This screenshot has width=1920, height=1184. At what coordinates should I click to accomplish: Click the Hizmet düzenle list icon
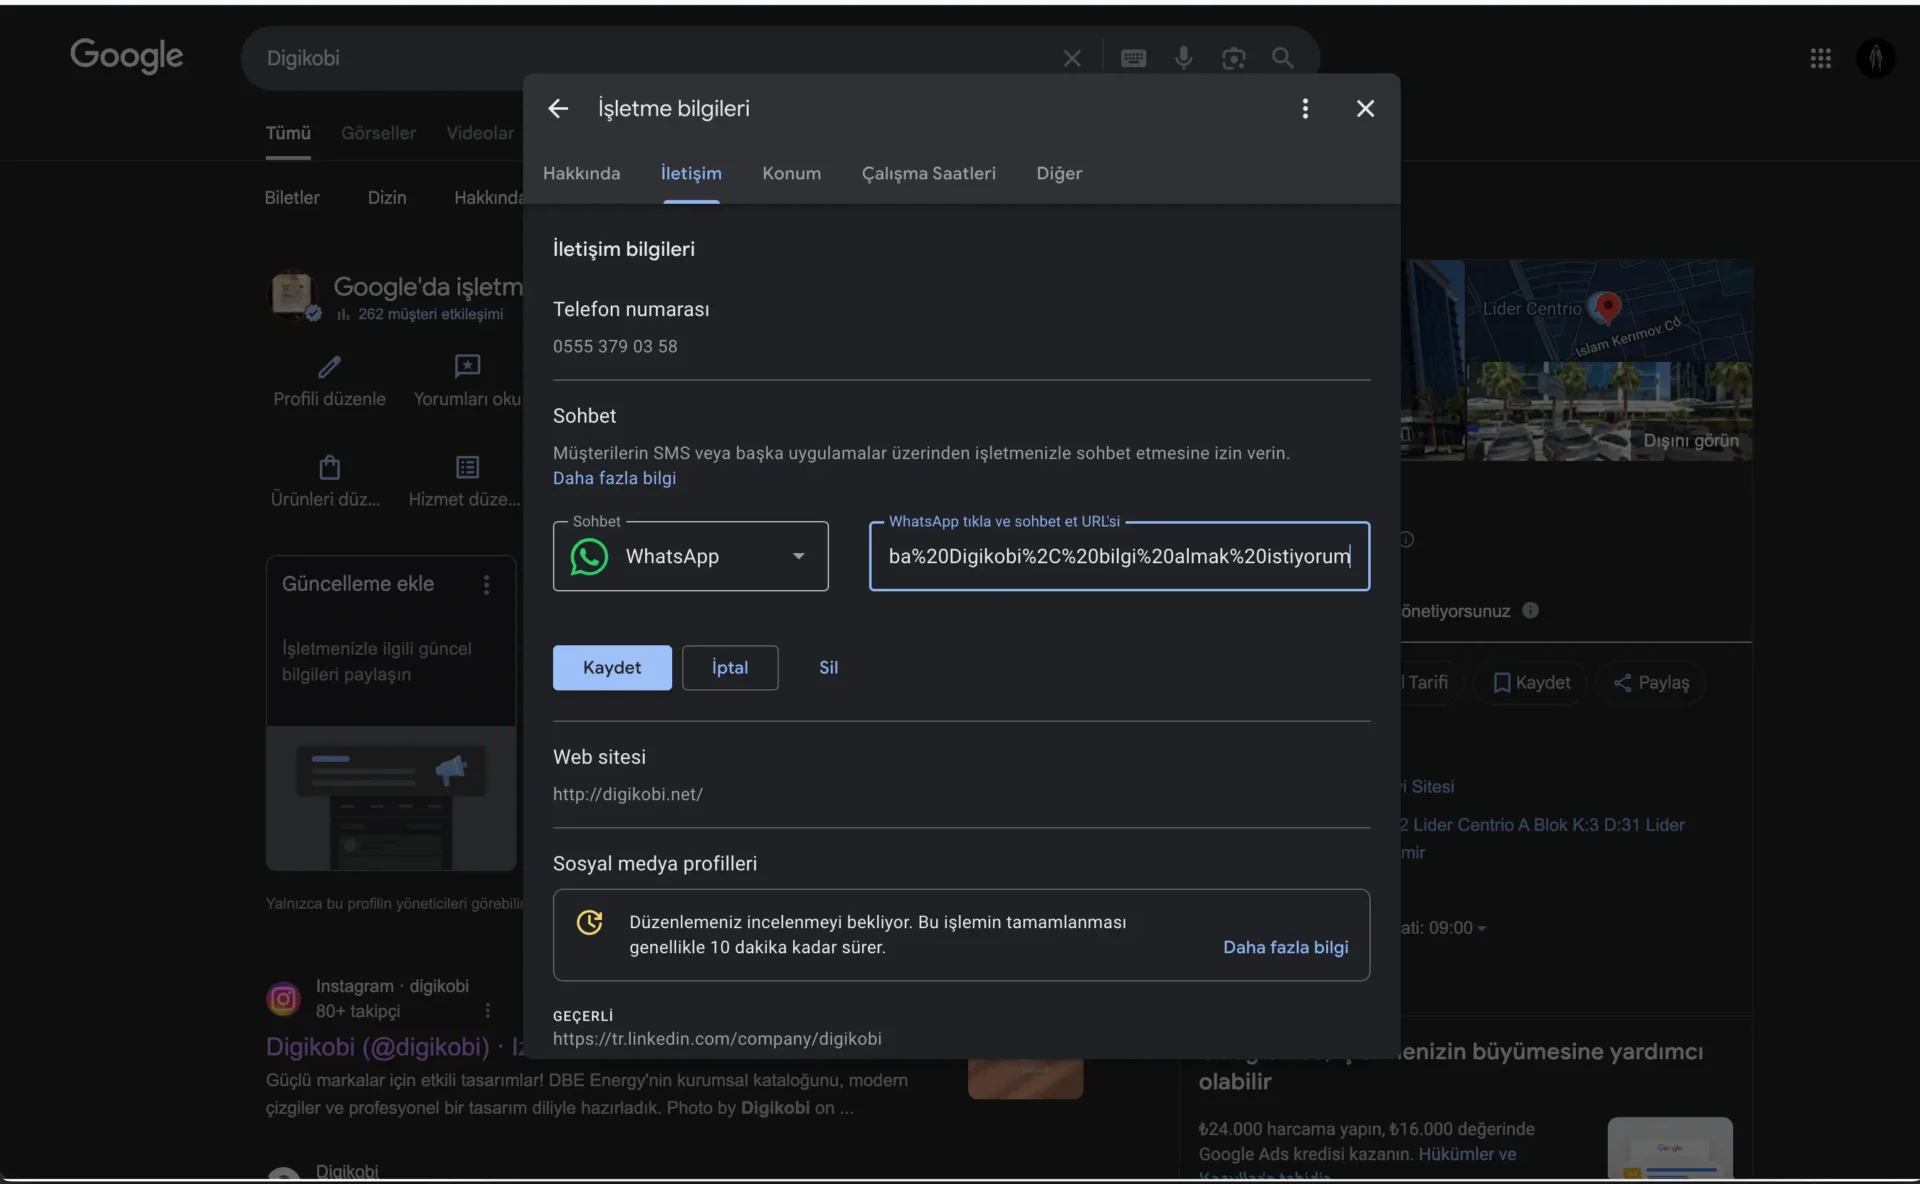pyautogui.click(x=467, y=467)
